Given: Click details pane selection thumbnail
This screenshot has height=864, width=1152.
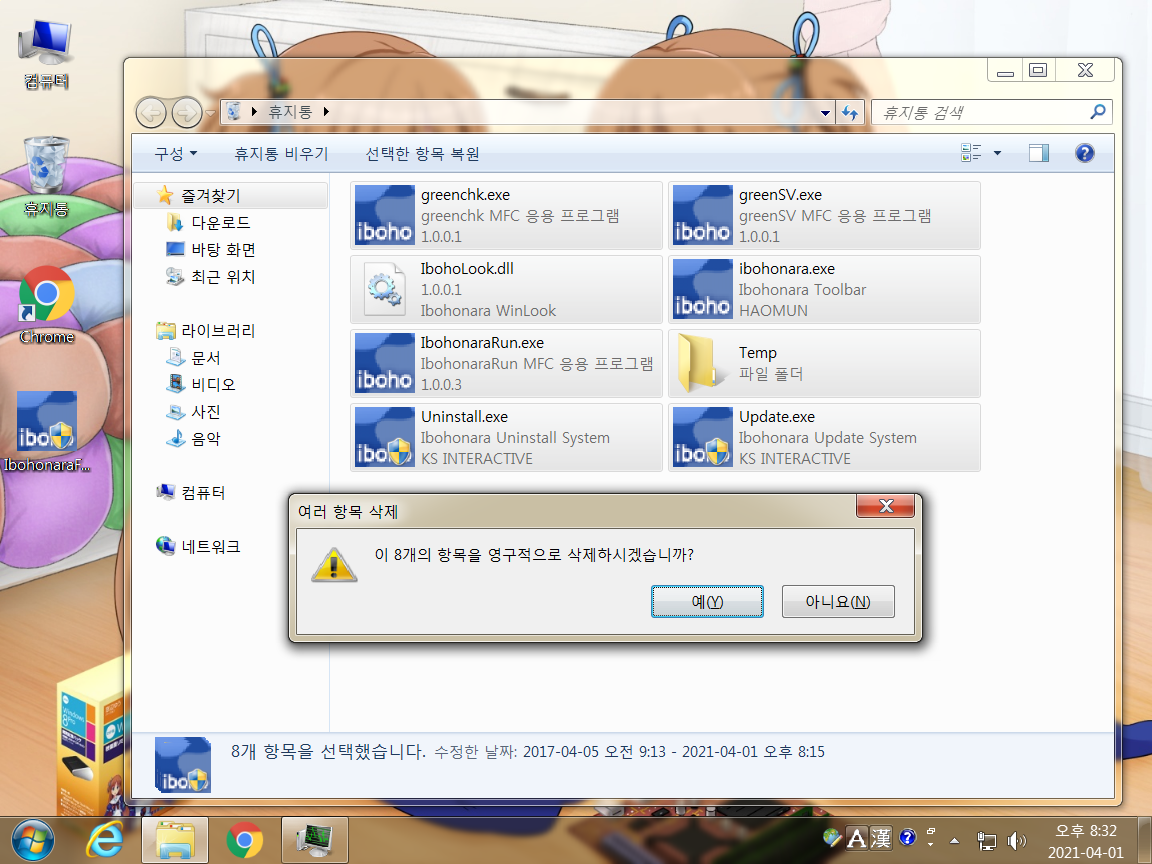Looking at the screenshot, I should pyautogui.click(x=183, y=765).
